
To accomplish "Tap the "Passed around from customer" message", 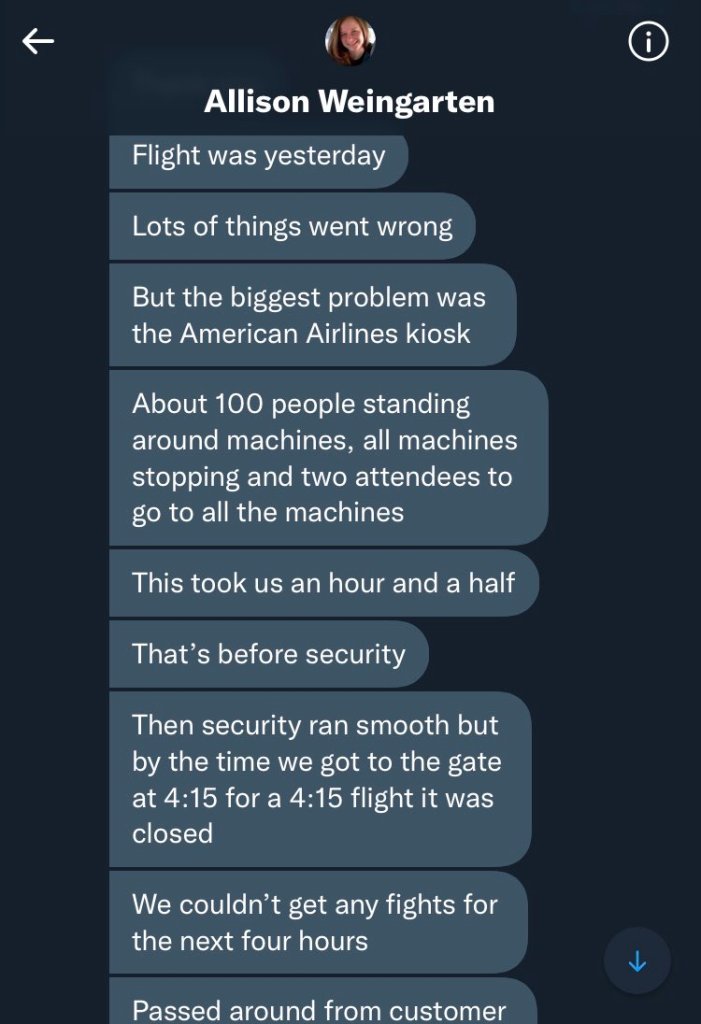I will coord(320,1008).
